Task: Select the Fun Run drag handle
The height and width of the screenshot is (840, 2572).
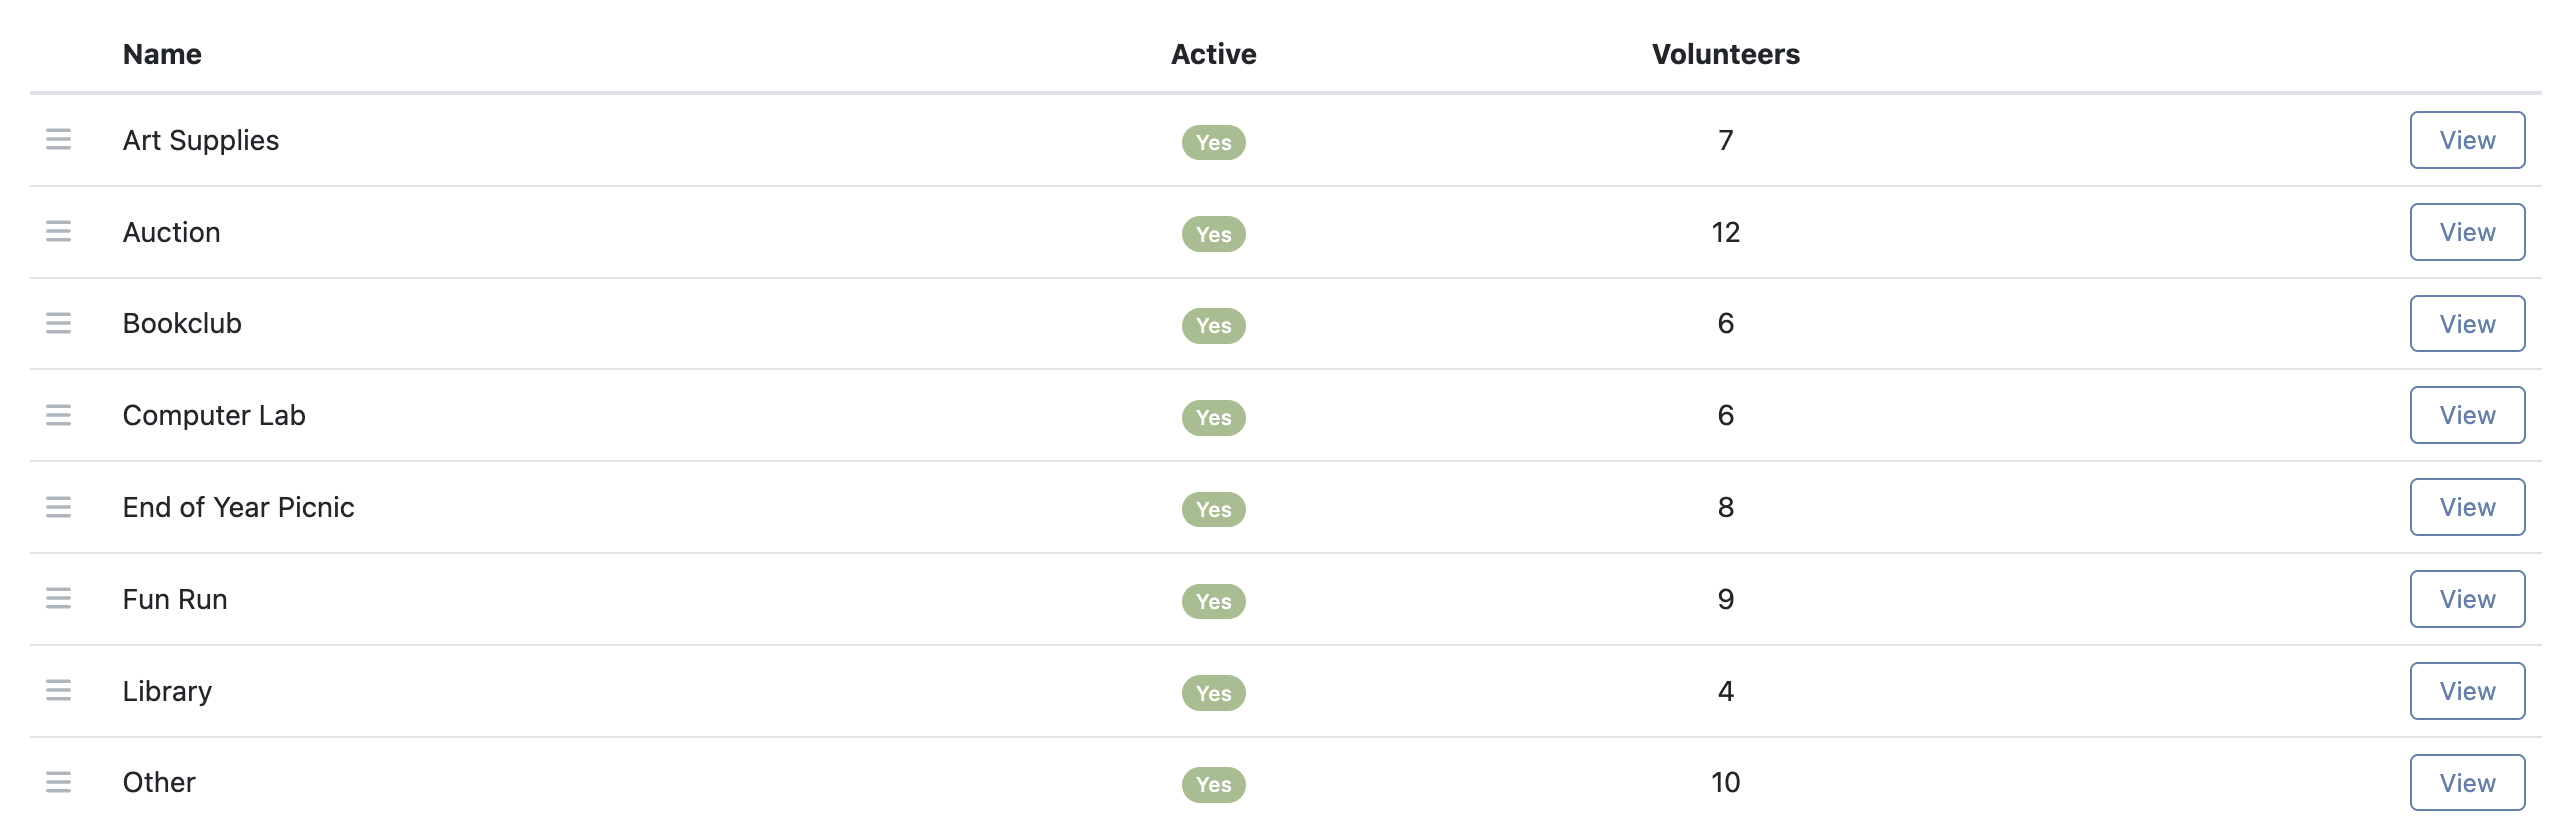Action: coord(59,599)
